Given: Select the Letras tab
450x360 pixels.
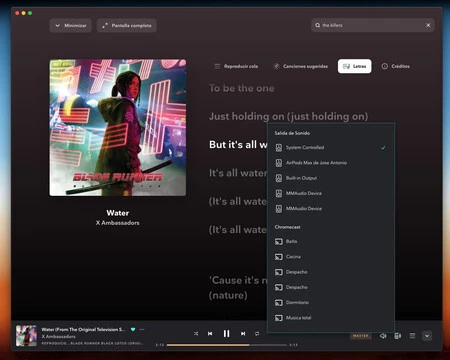Looking at the screenshot, I should (354, 66).
